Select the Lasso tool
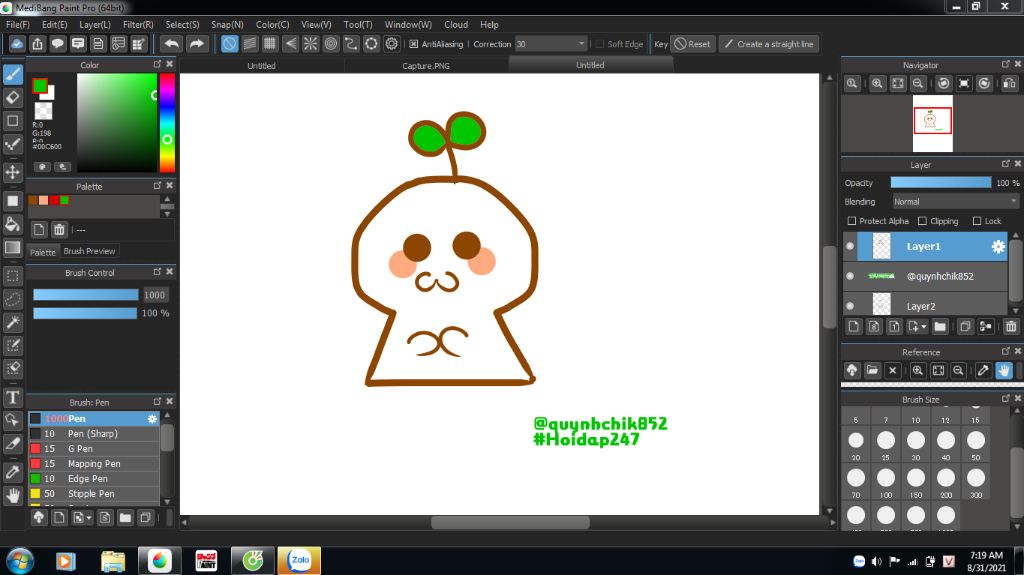Screen dimensions: 1024x575 coord(12,299)
